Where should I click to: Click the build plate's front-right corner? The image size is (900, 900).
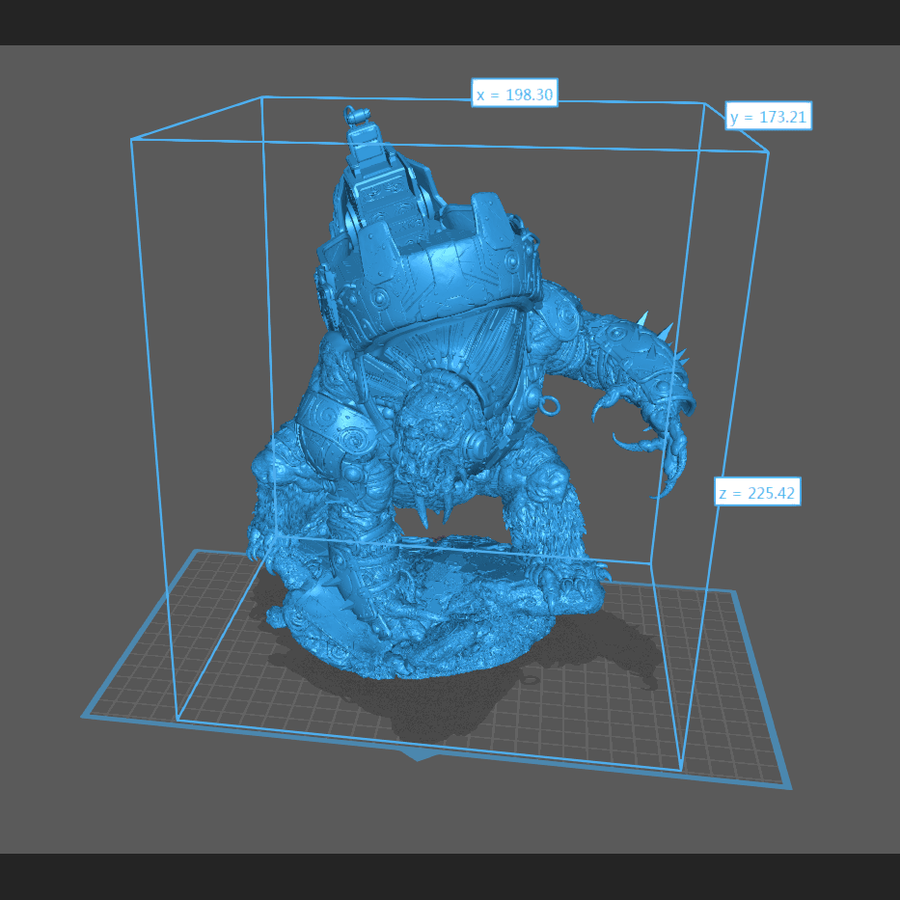pos(789,786)
